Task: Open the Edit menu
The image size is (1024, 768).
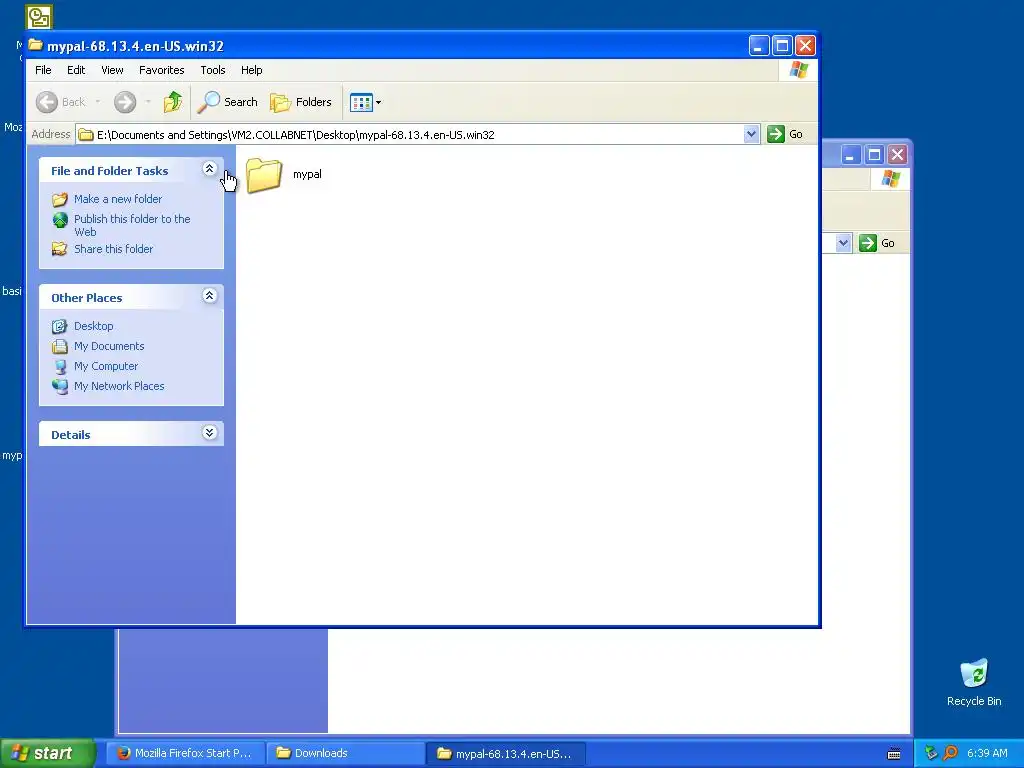Action: (76, 70)
